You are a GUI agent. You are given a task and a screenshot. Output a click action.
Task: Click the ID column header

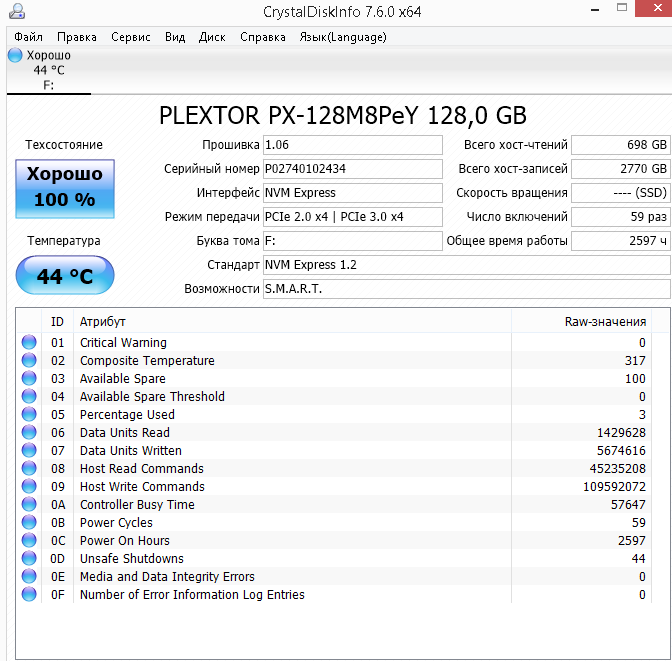point(57,321)
